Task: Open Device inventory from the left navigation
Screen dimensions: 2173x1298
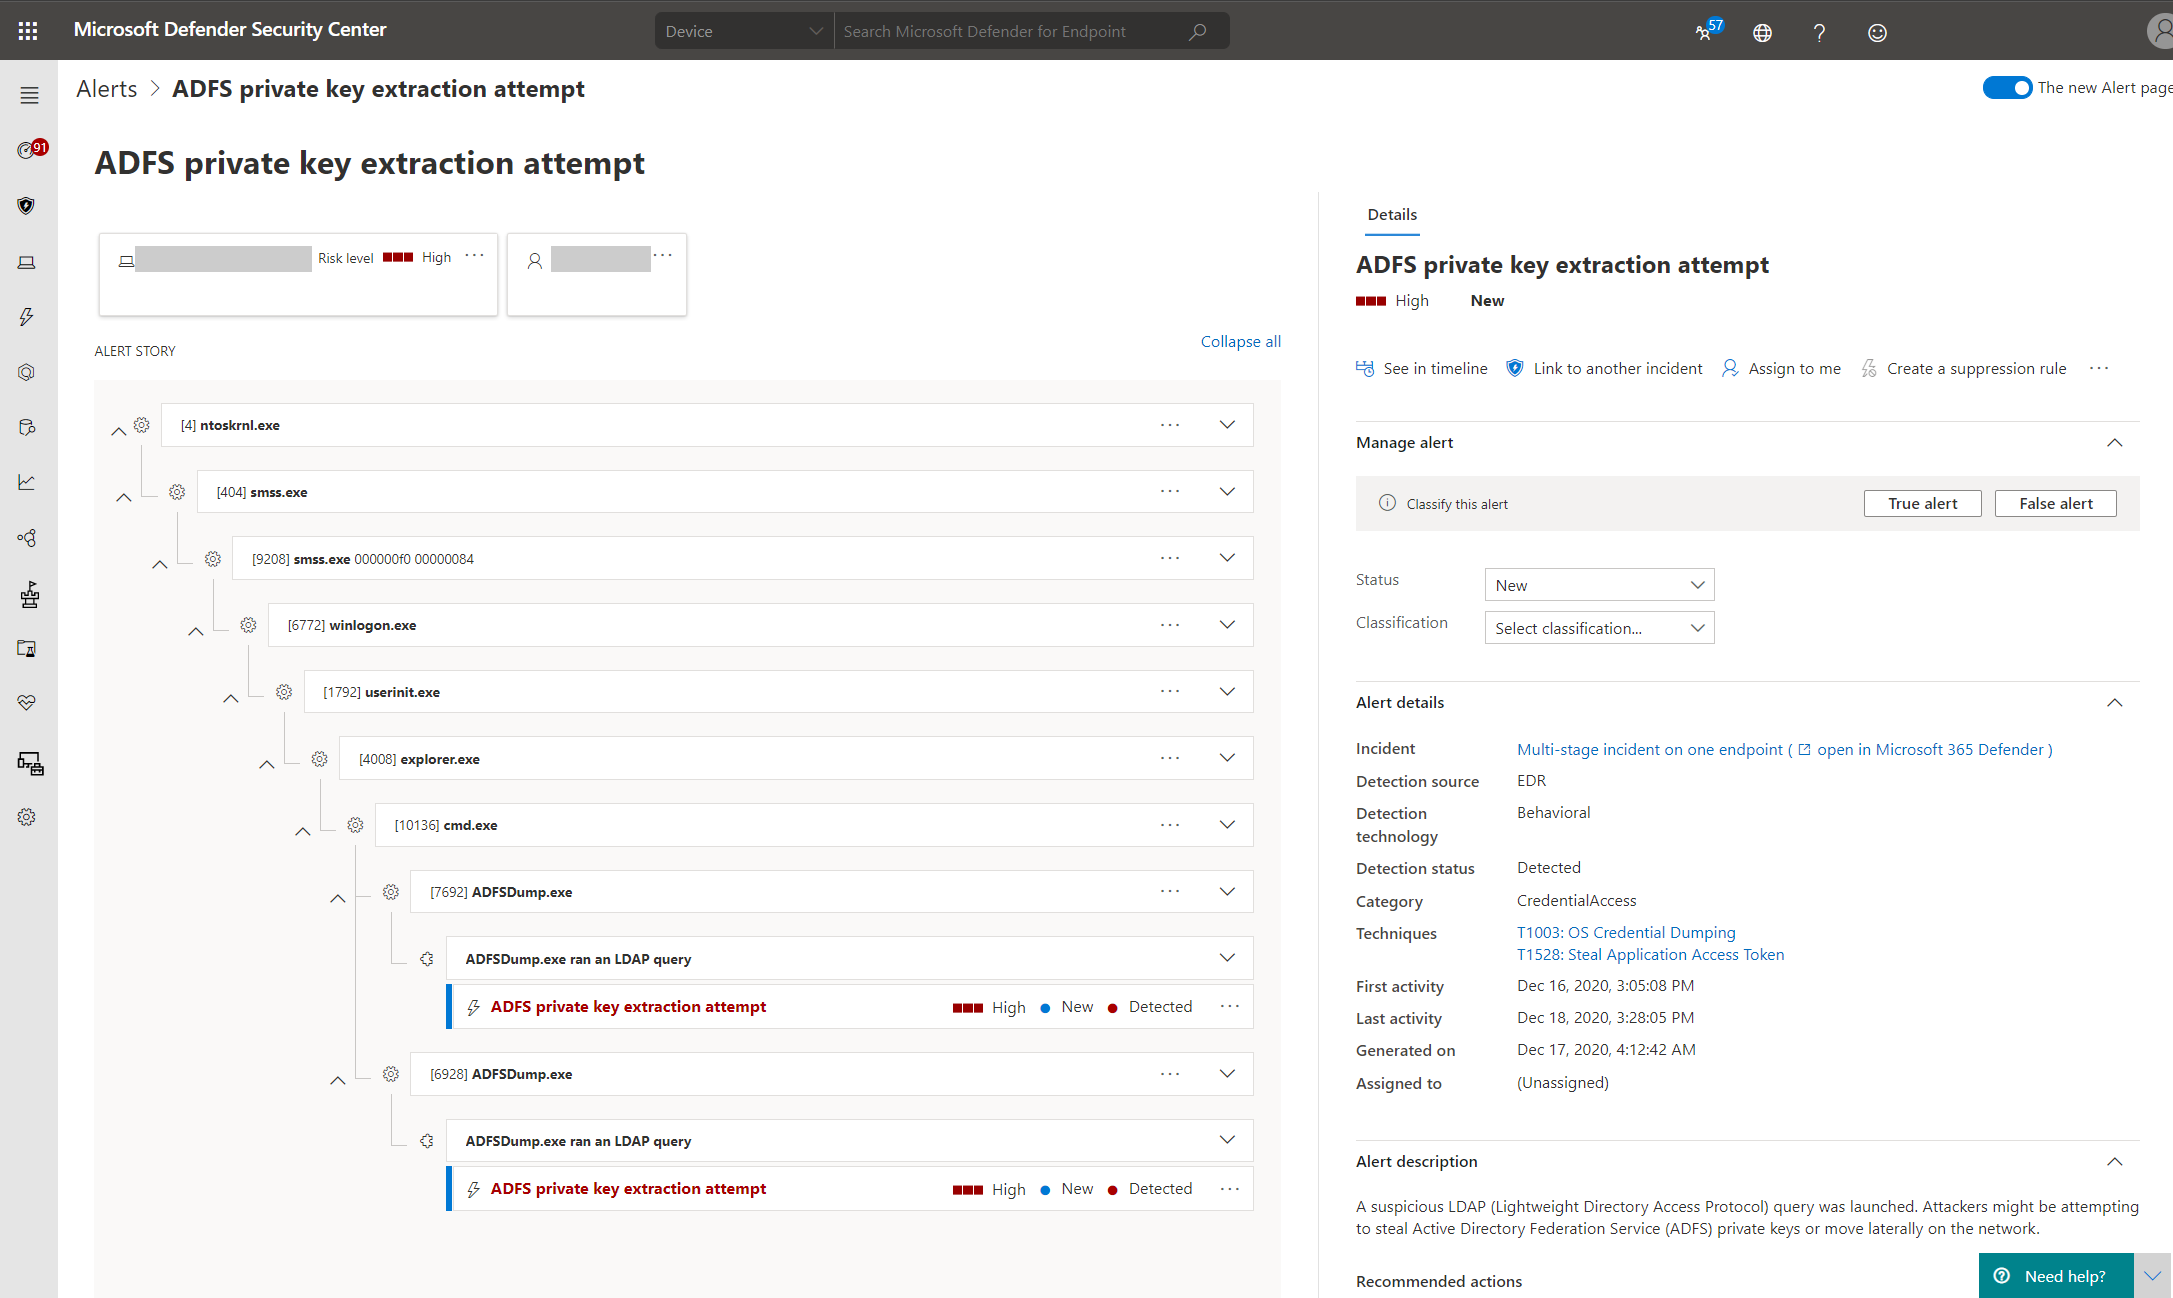Action: click(x=28, y=262)
